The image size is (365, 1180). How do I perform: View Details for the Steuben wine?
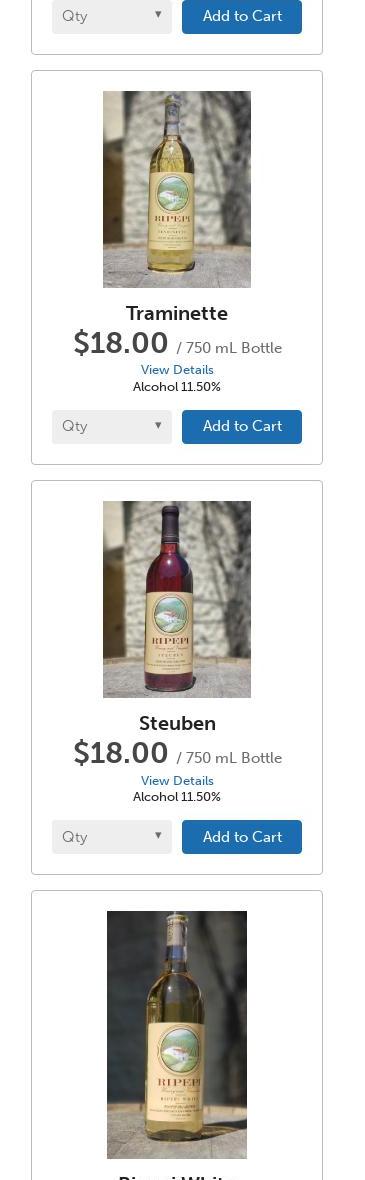pyautogui.click(x=177, y=780)
